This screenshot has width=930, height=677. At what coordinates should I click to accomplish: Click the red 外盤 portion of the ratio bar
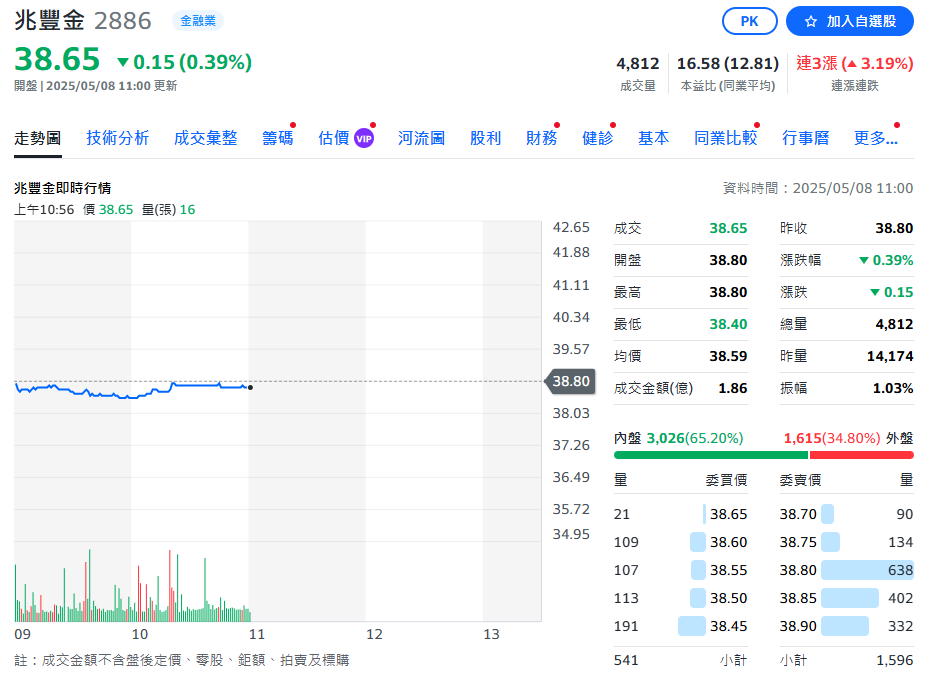click(861, 455)
